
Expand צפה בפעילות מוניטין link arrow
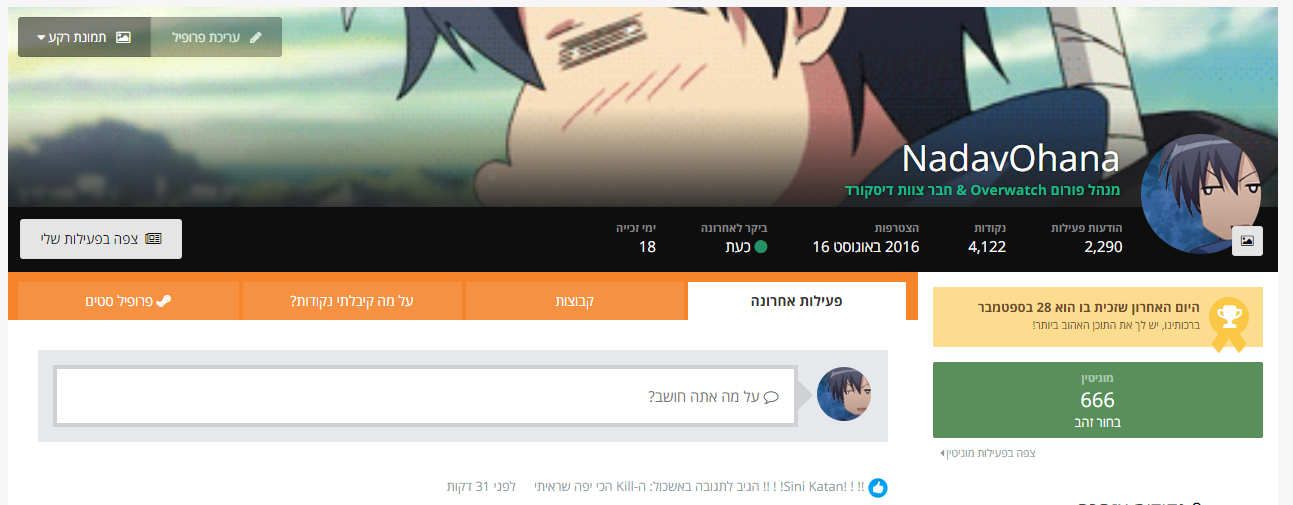[942, 453]
